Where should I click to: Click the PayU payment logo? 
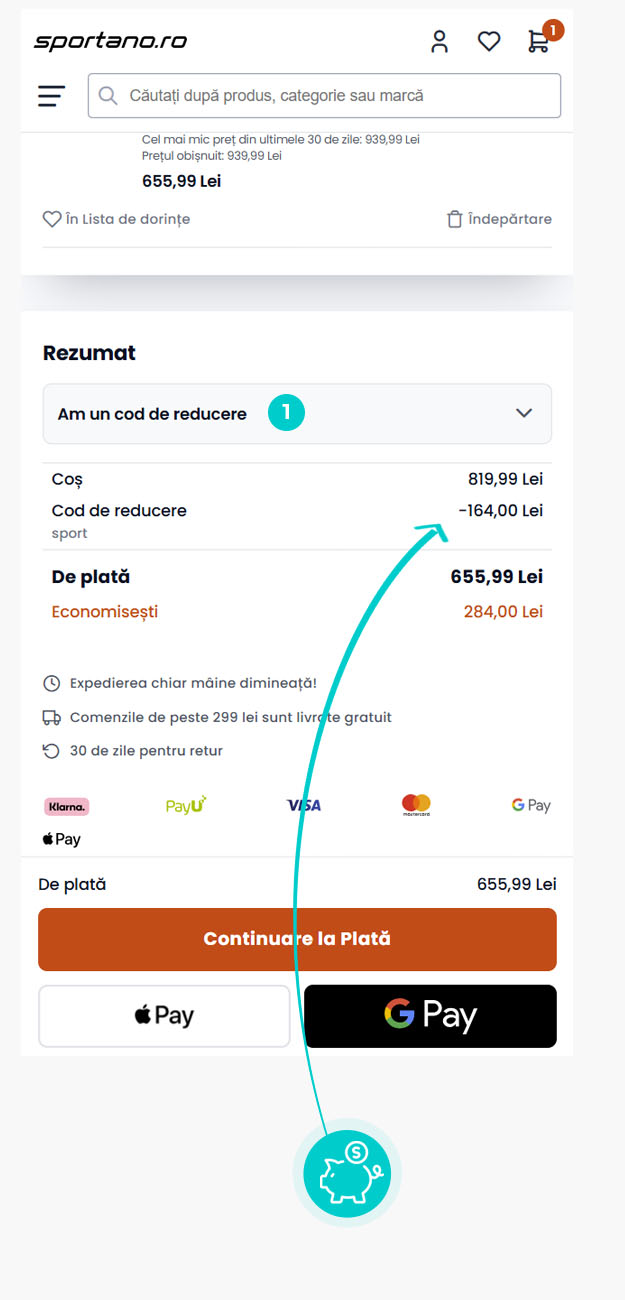[x=186, y=805]
